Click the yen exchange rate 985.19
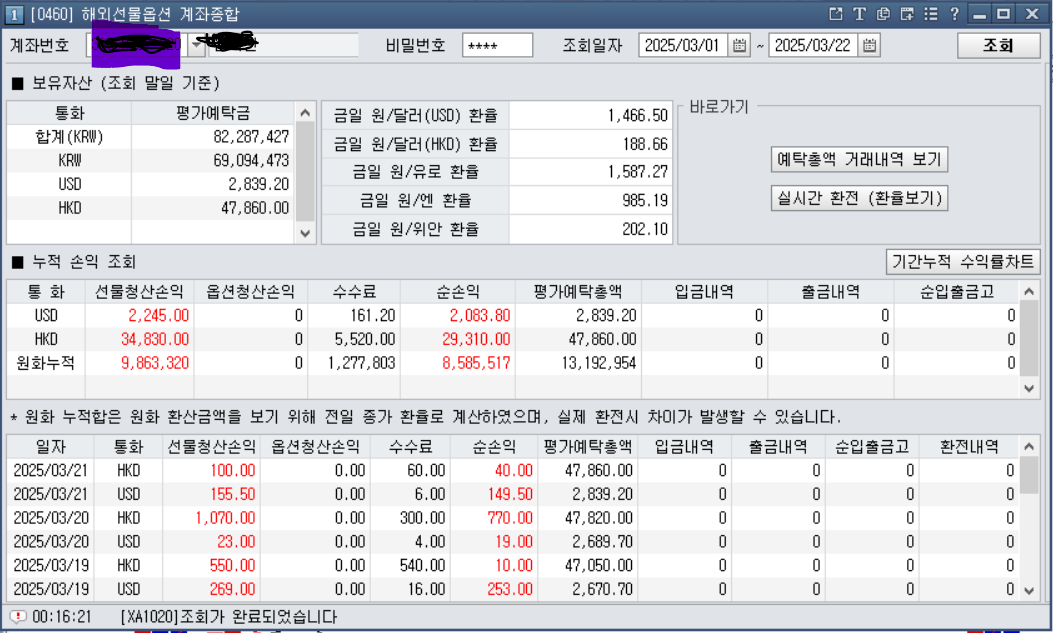This screenshot has width=1053, height=633. (x=645, y=200)
